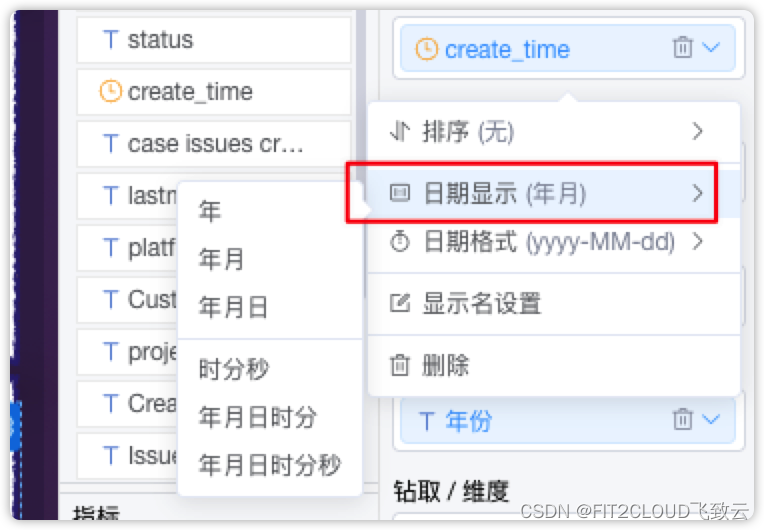The height and width of the screenshot is (530, 764).
Task: Click the clock icon beside create_time in list
Action: (111, 91)
